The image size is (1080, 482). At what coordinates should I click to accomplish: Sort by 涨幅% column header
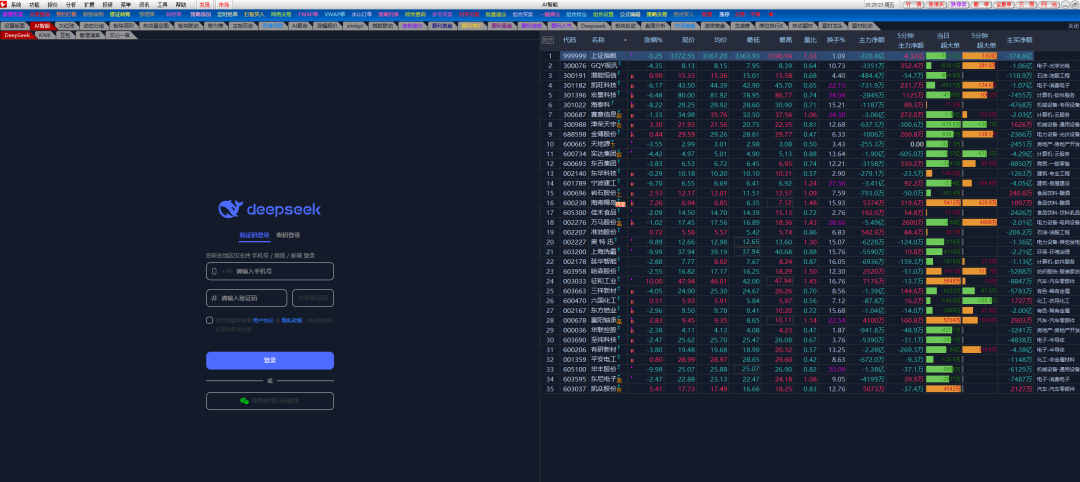[653, 38]
